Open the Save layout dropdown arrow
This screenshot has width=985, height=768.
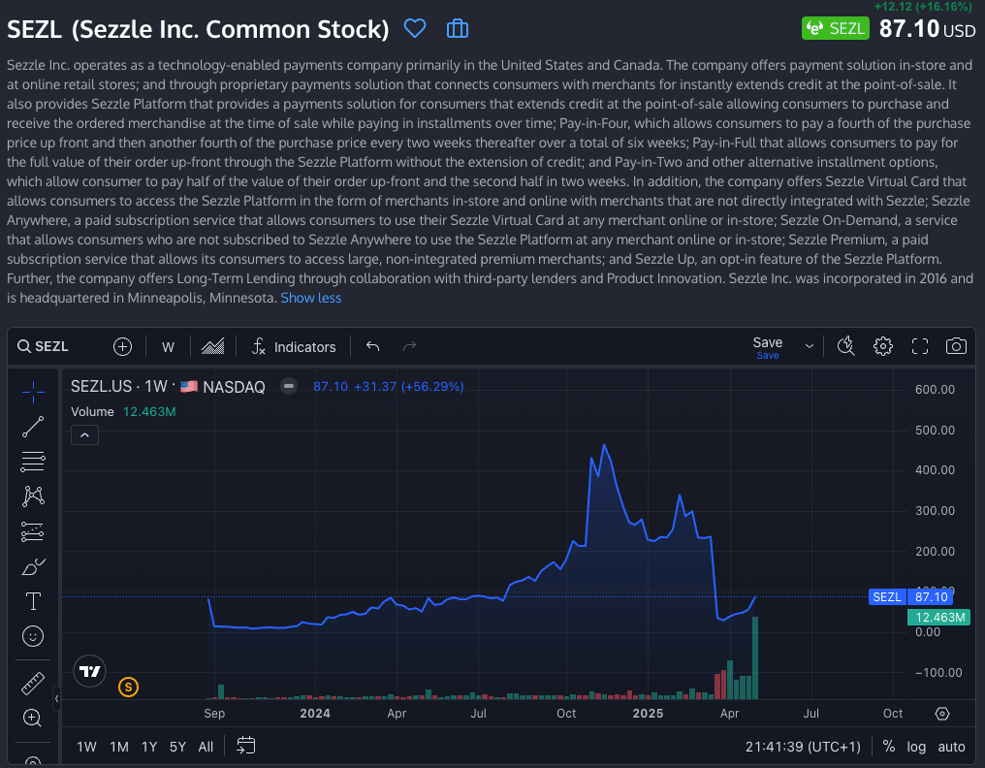coord(809,346)
